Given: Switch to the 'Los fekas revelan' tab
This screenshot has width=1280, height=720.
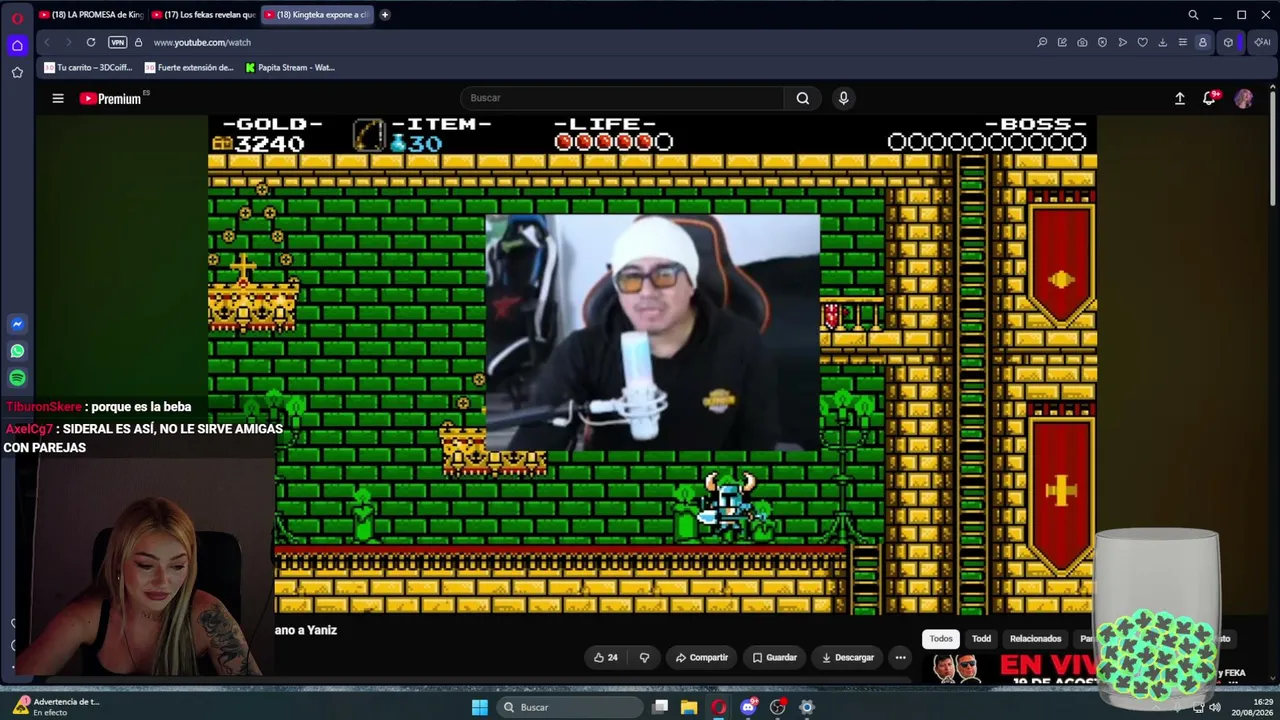Looking at the screenshot, I should pyautogui.click(x=204, y=15).
